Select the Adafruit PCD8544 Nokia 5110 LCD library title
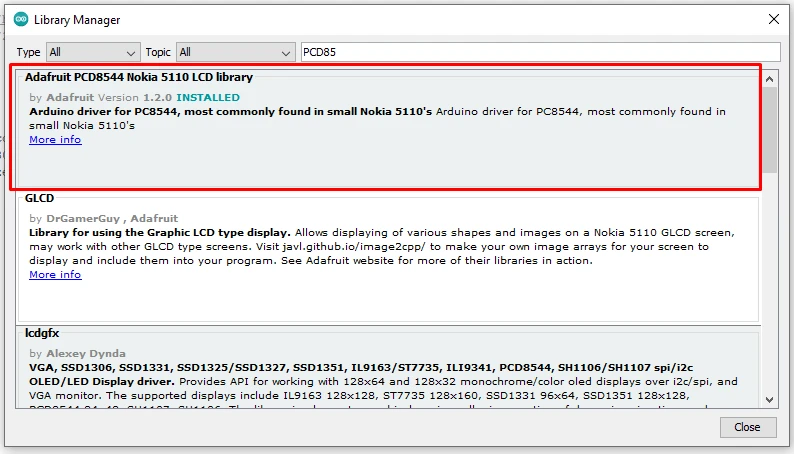Viewport: 794px width, 454px height. pos(139,77)
